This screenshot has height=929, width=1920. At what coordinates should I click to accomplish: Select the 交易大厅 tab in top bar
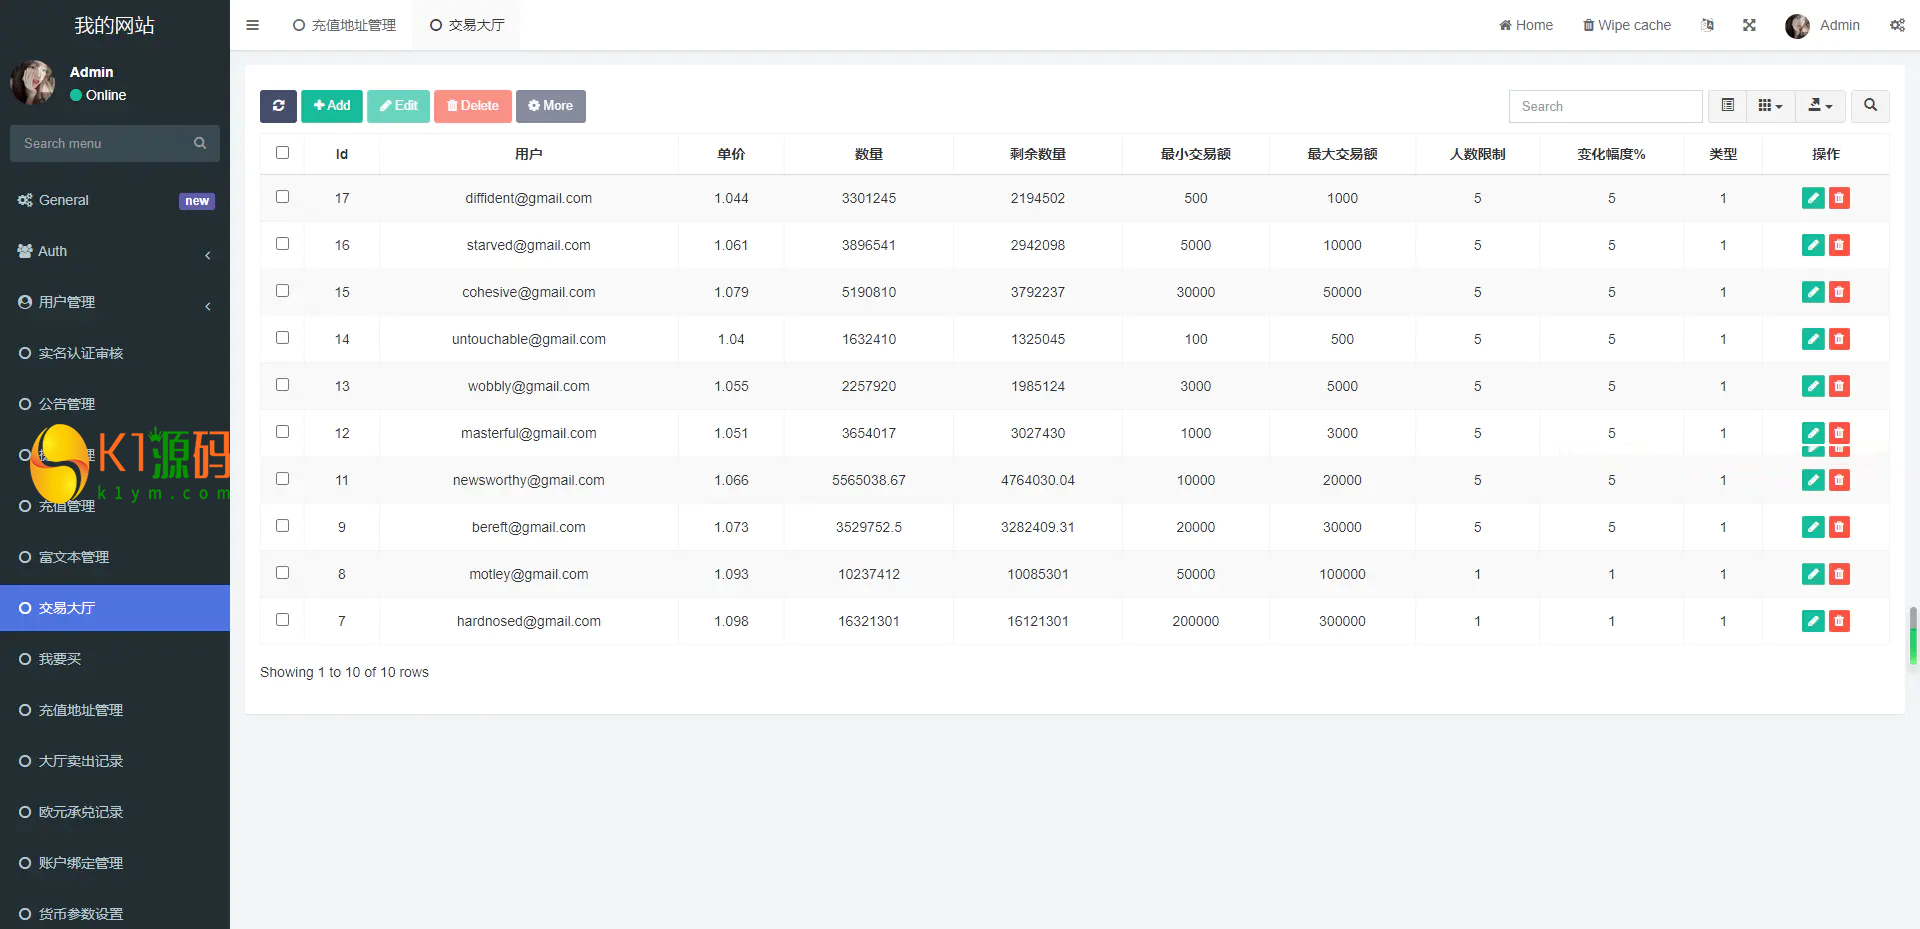pyautogui.click(x=467, y=25)
